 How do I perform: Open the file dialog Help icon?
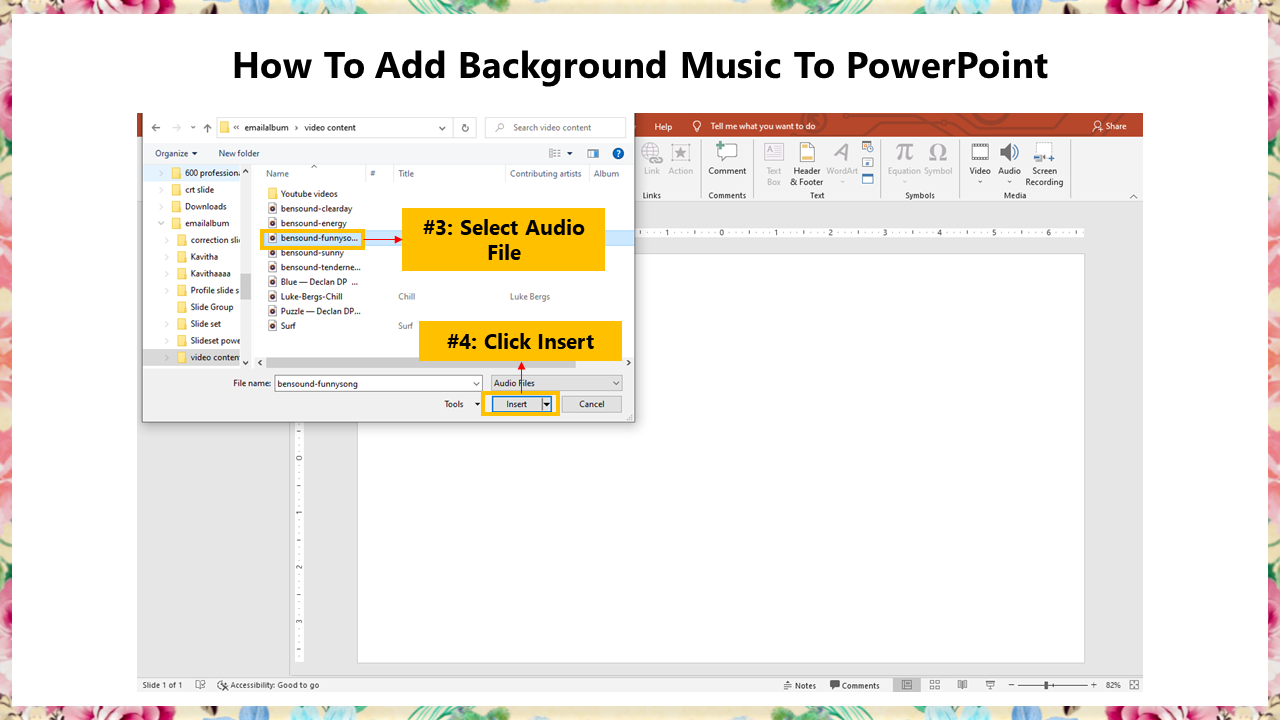pos(618,153)
